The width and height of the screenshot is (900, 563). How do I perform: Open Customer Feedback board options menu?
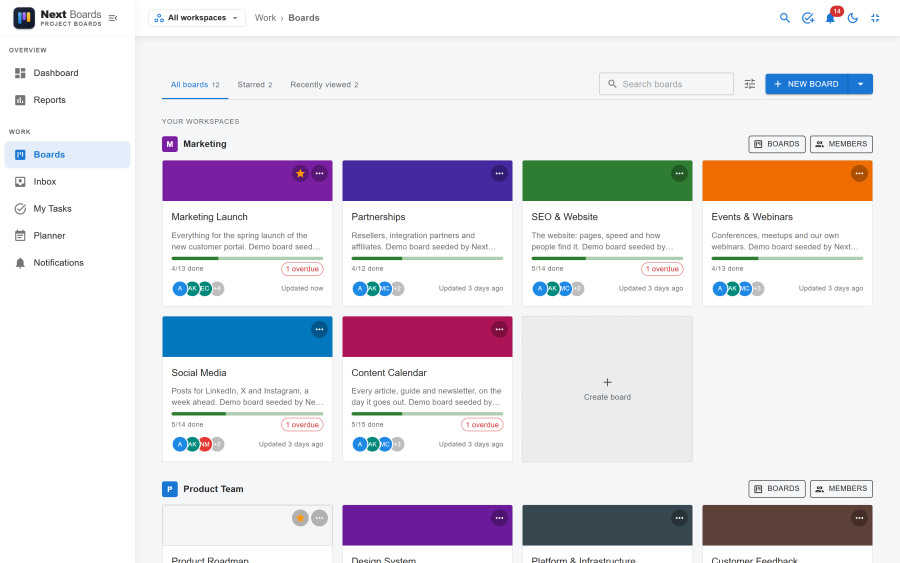click(859, 518)
